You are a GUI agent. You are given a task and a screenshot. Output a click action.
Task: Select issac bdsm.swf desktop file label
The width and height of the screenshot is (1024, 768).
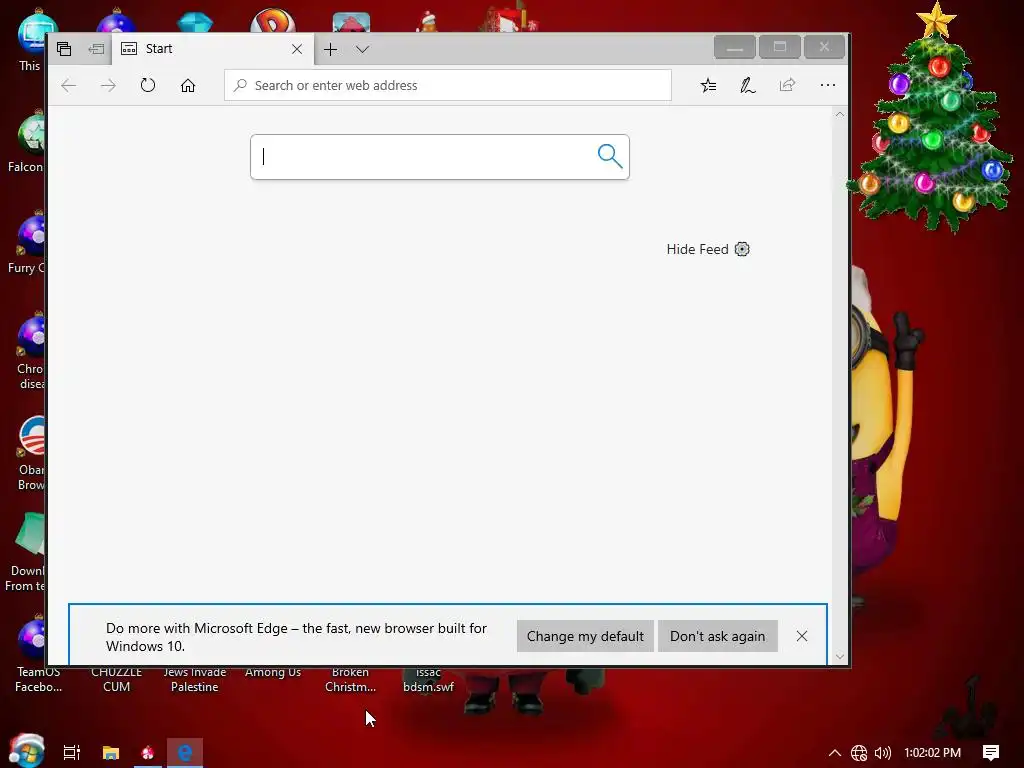[428, 679]
